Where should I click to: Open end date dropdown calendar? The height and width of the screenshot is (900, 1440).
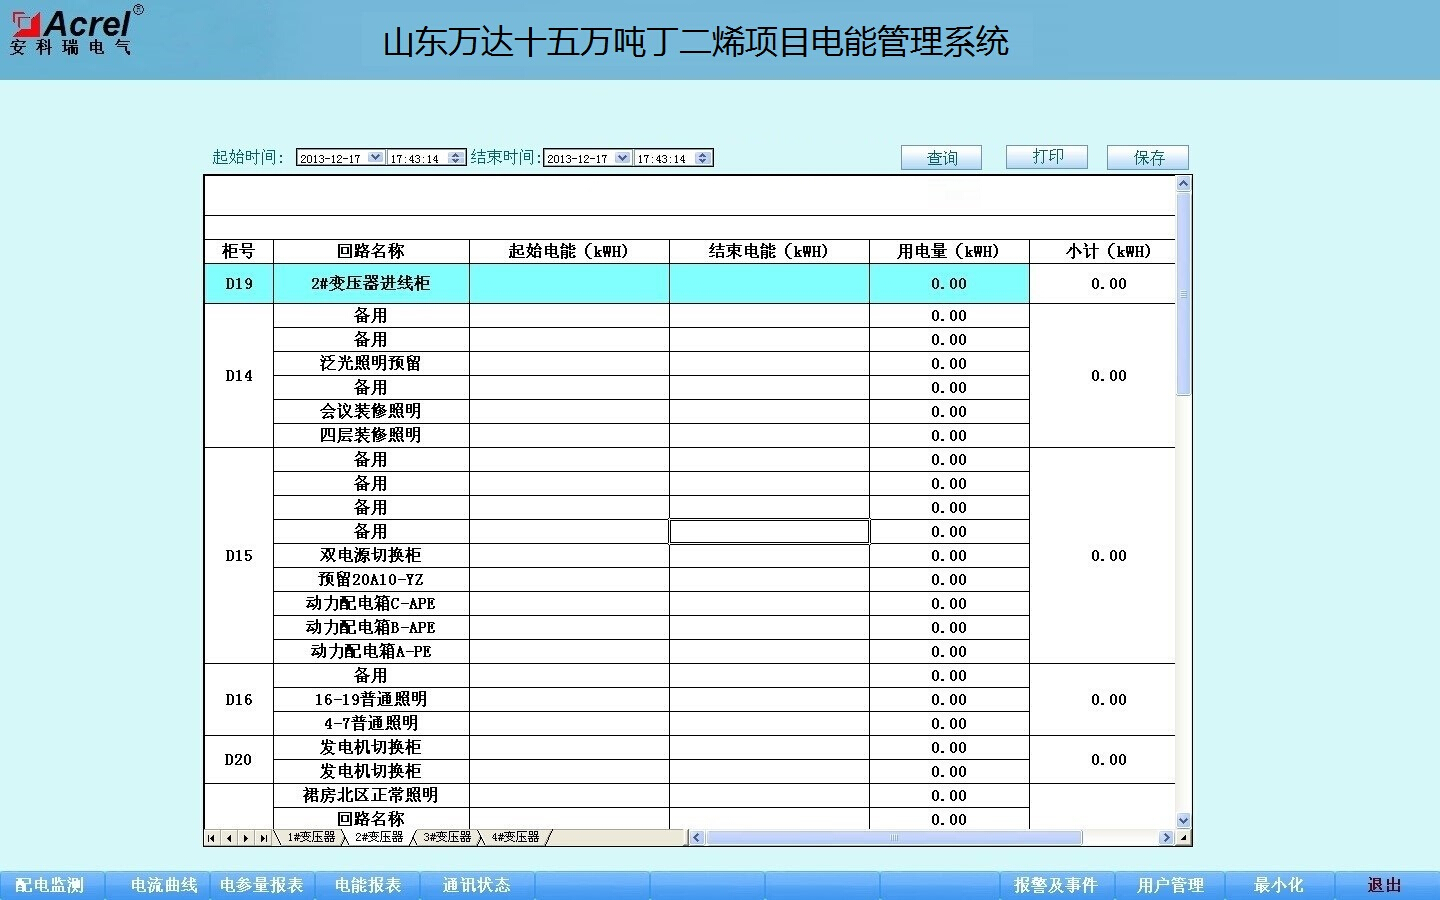[x=622, y=158]
